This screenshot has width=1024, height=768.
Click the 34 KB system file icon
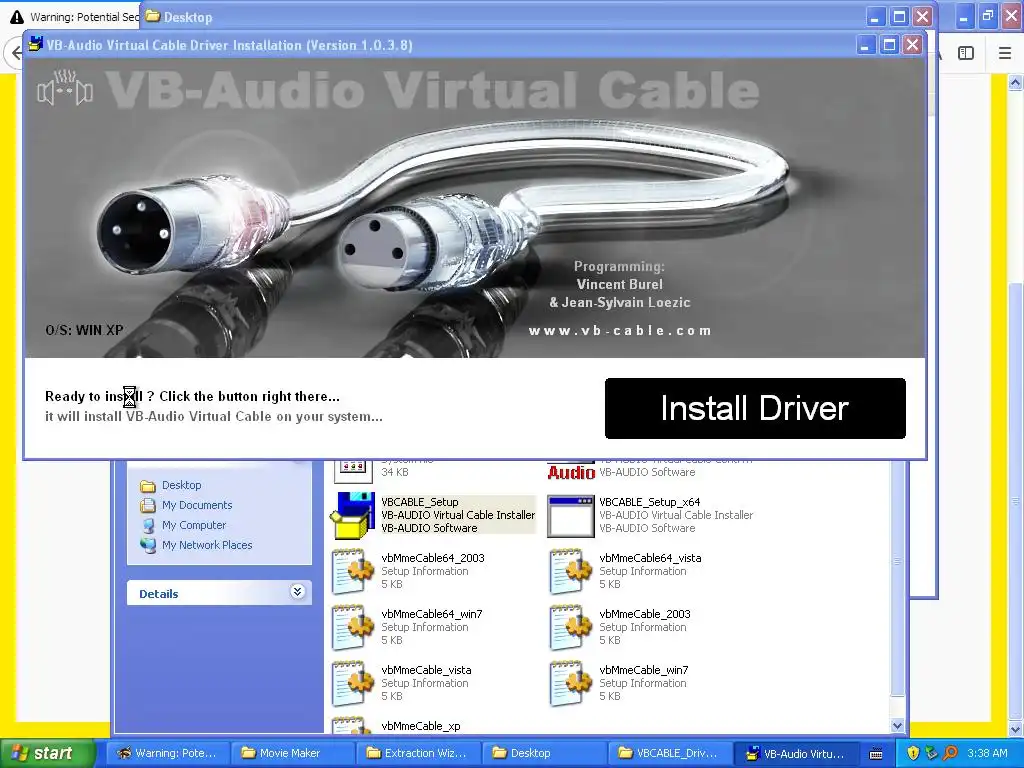click(x=353, y=470)
